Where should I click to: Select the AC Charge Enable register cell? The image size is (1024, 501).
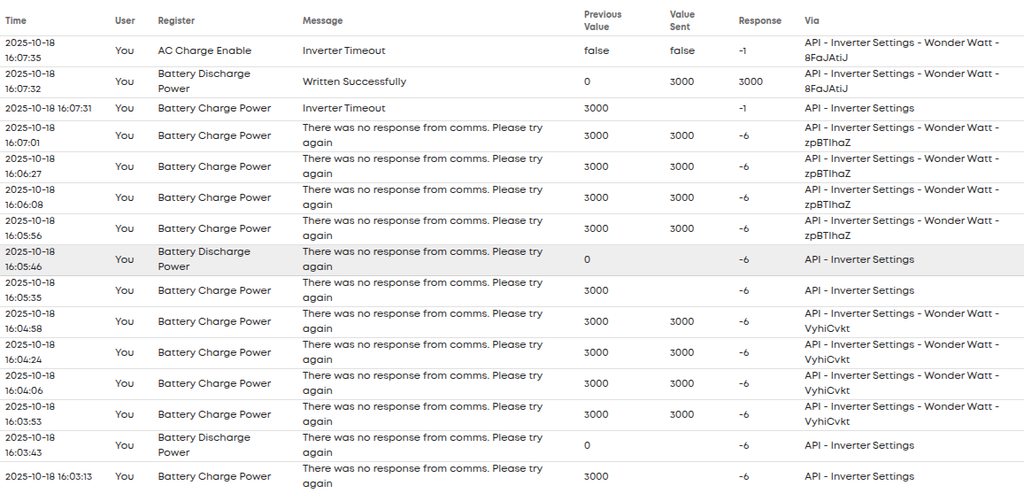point(204,51)
